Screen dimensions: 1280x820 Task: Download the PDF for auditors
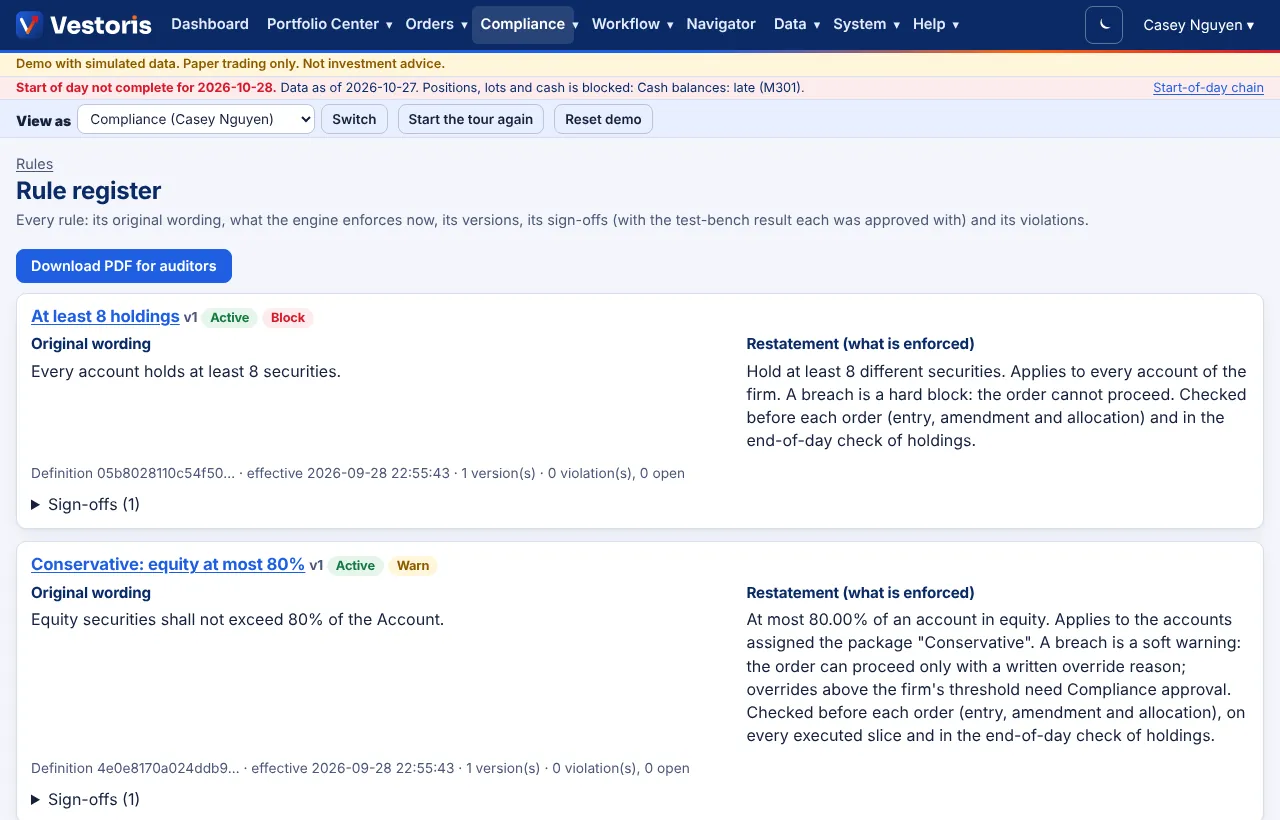point(124,266)
